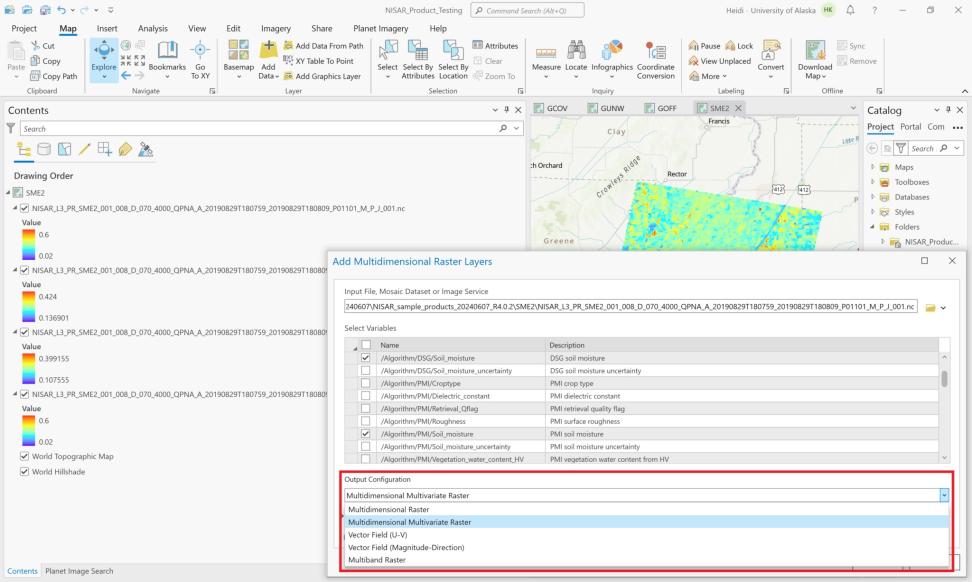Open Planet Image Search pane tab

(79, 571)
